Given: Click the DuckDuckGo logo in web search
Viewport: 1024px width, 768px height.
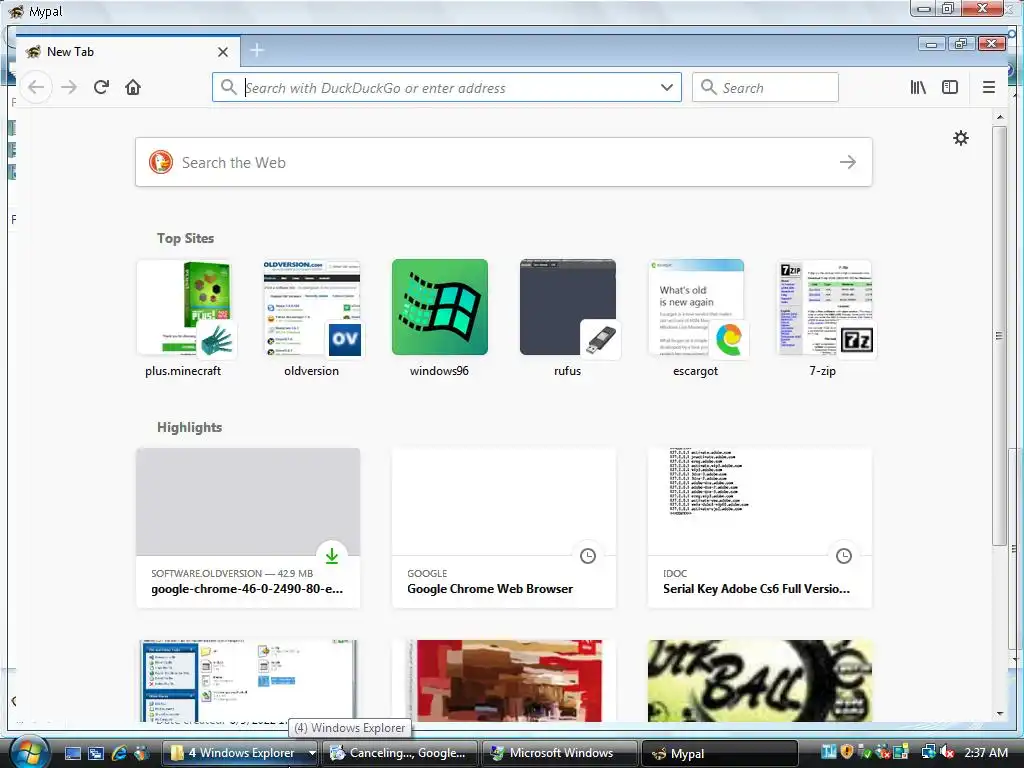Looking at the screenshot, I should tap(161, 162).
